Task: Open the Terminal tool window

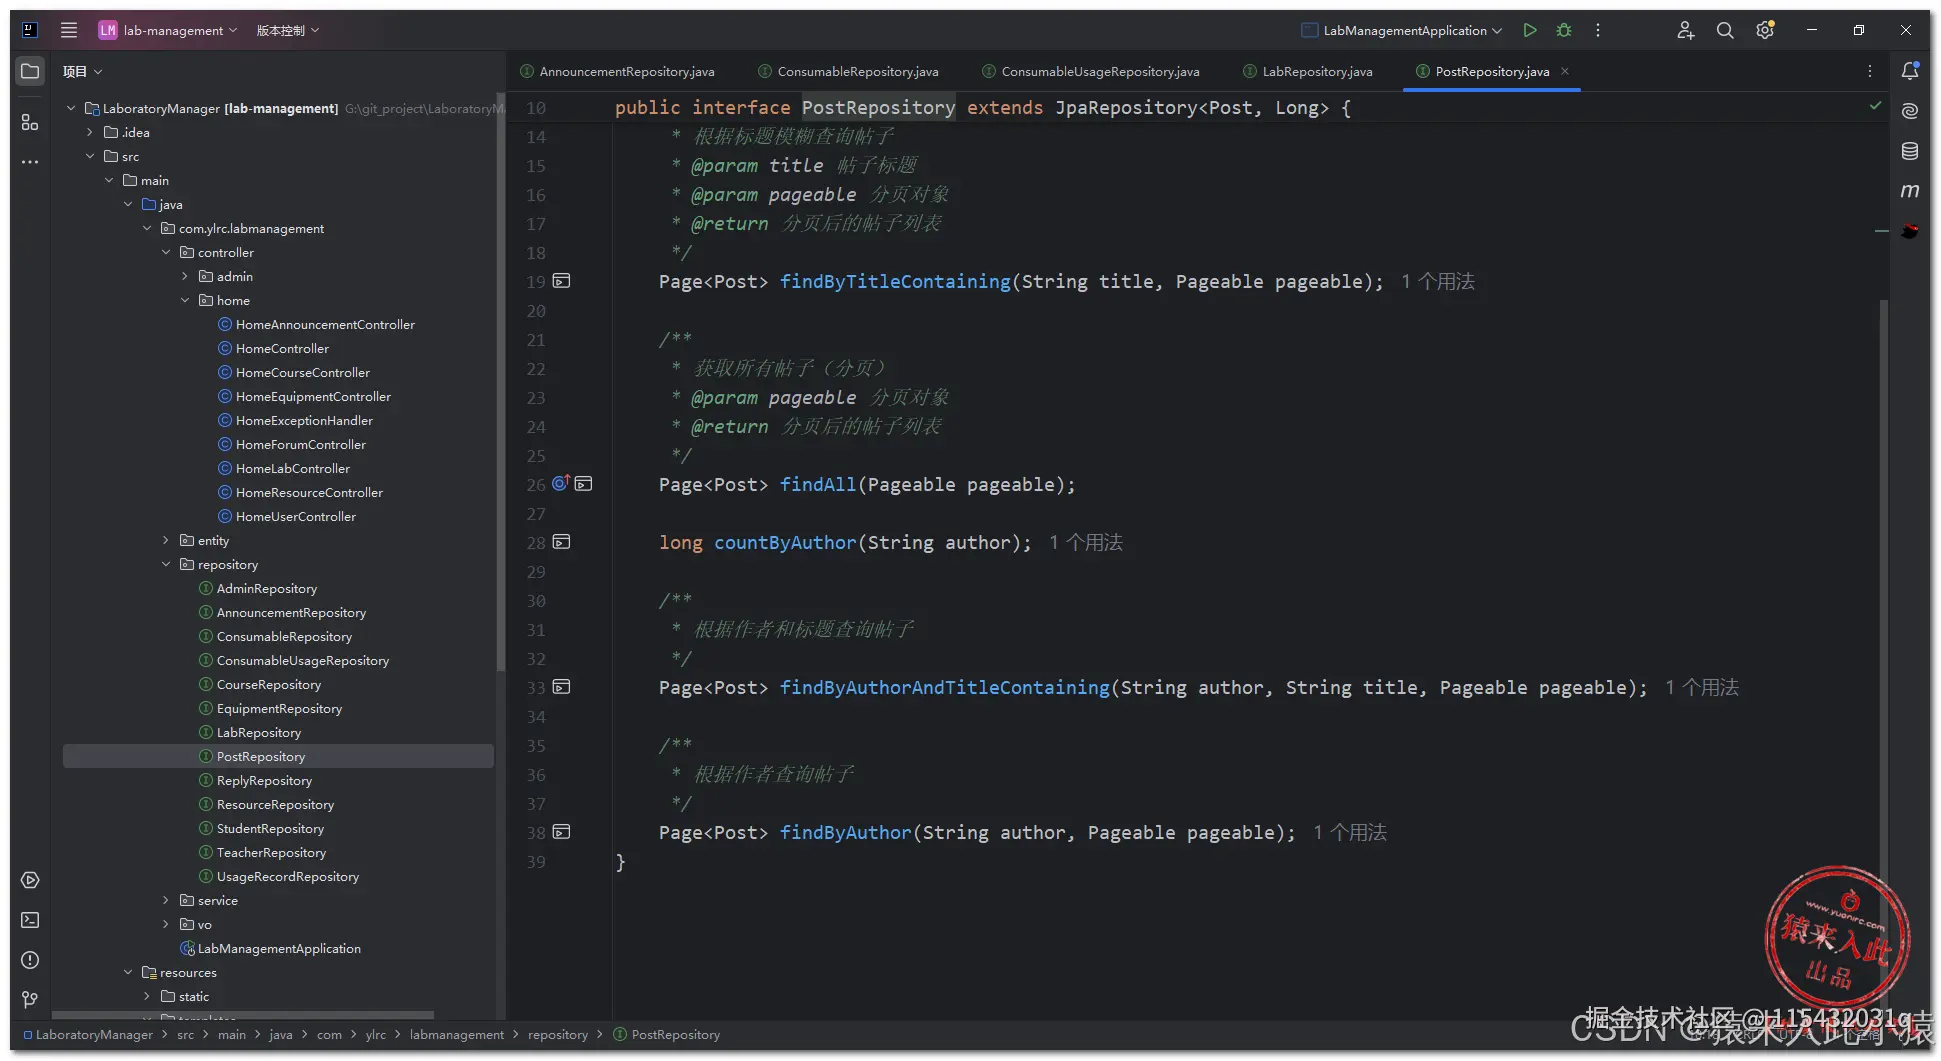Action: pyautogui.click(x=30, y=920)
